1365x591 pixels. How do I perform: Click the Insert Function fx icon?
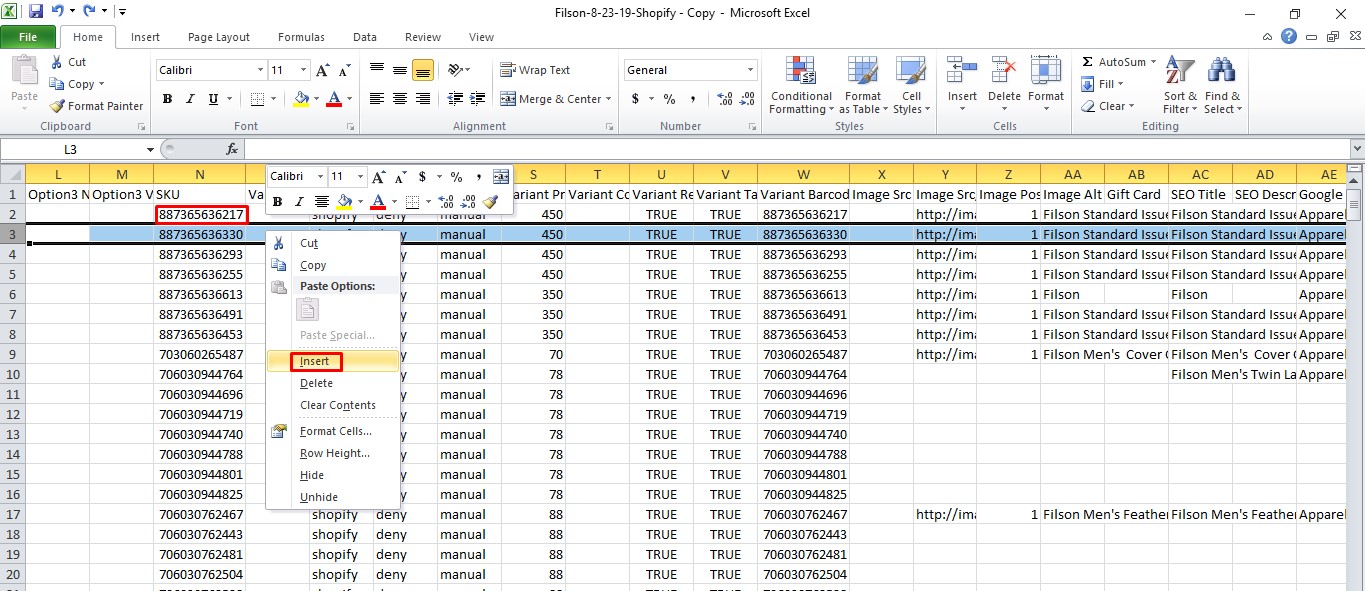pyautogui.click(x=232, y=149)
